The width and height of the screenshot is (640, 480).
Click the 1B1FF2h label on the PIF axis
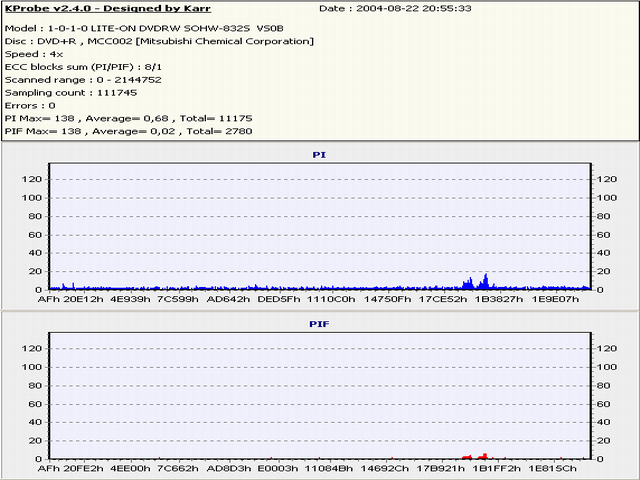tap(497, 469)
